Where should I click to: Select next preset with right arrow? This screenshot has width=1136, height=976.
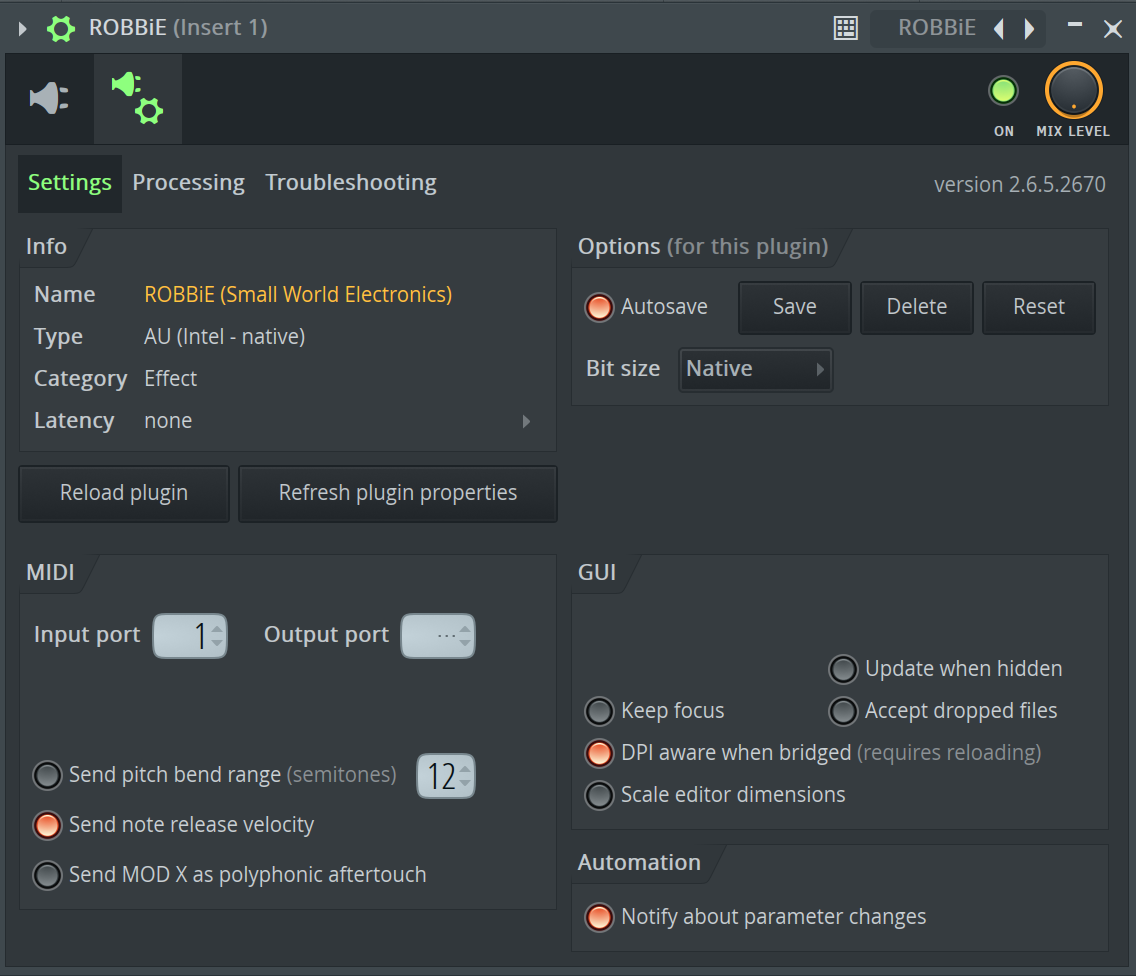1029,29
